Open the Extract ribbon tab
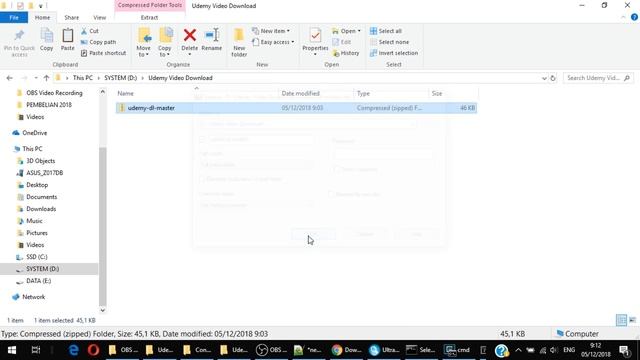Viewport: 640px width, 360px height. 149,18
